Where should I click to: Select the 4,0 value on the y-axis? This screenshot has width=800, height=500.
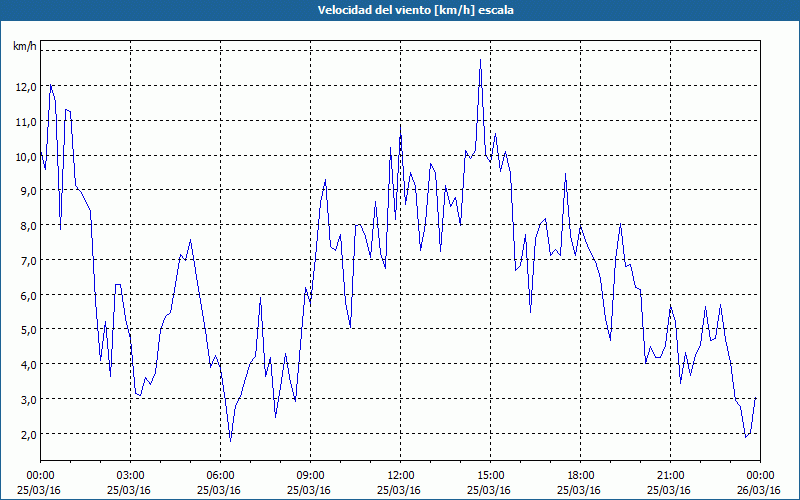pyautogui.click(x=28, y=364)
